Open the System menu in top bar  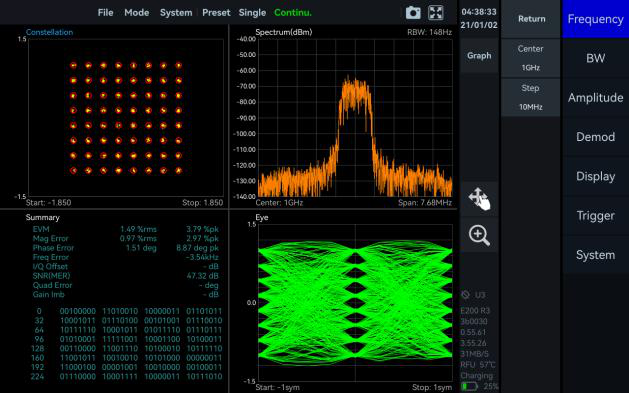(176, 13)
